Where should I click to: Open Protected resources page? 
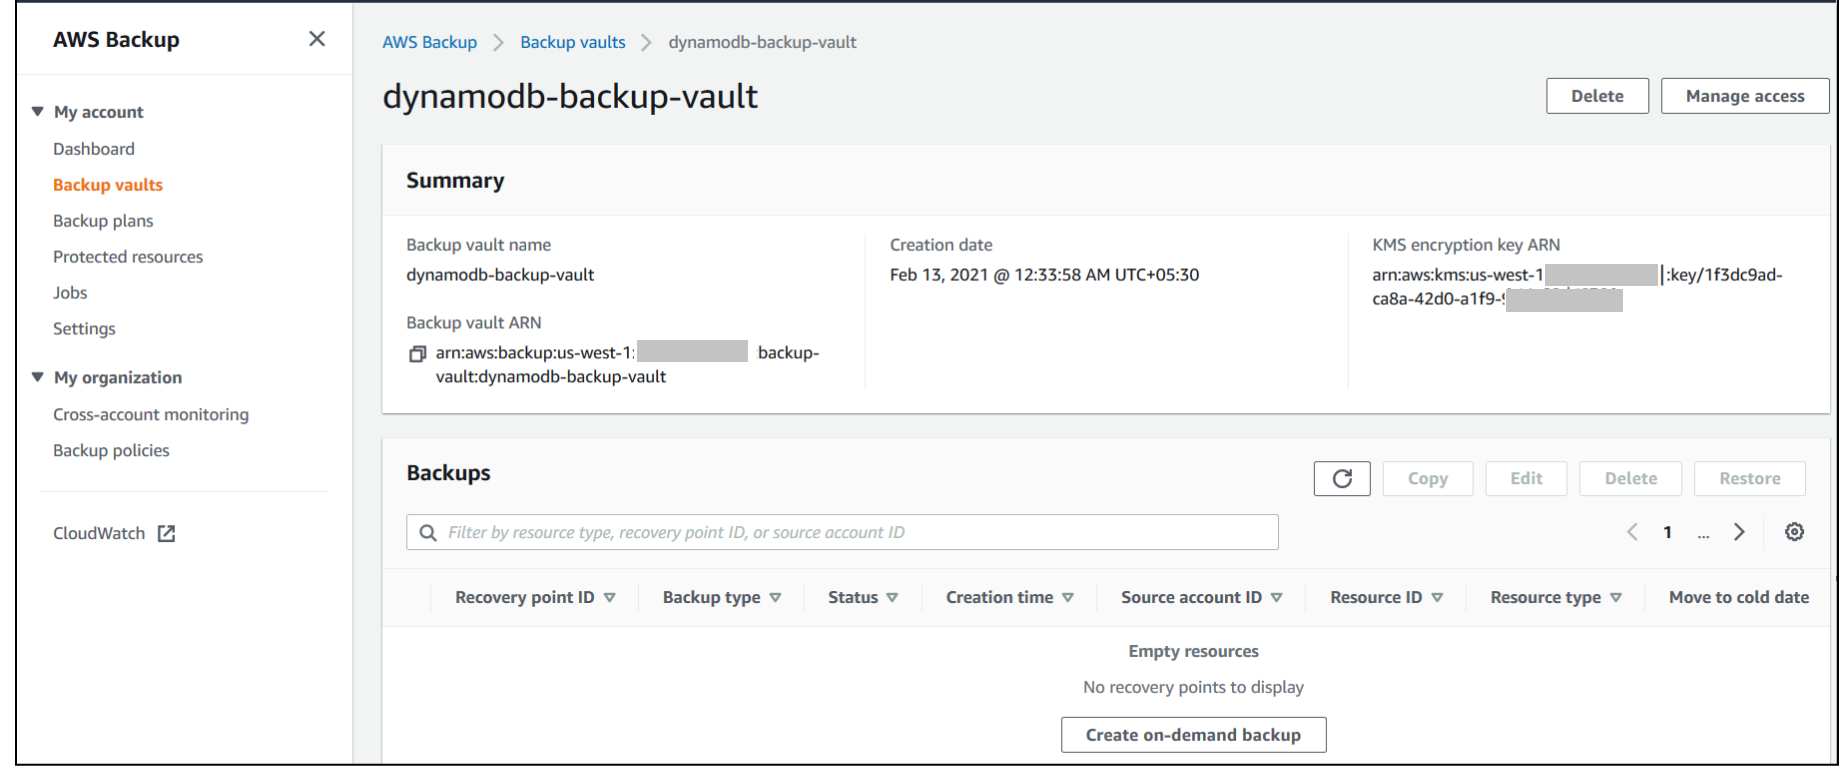128,257
